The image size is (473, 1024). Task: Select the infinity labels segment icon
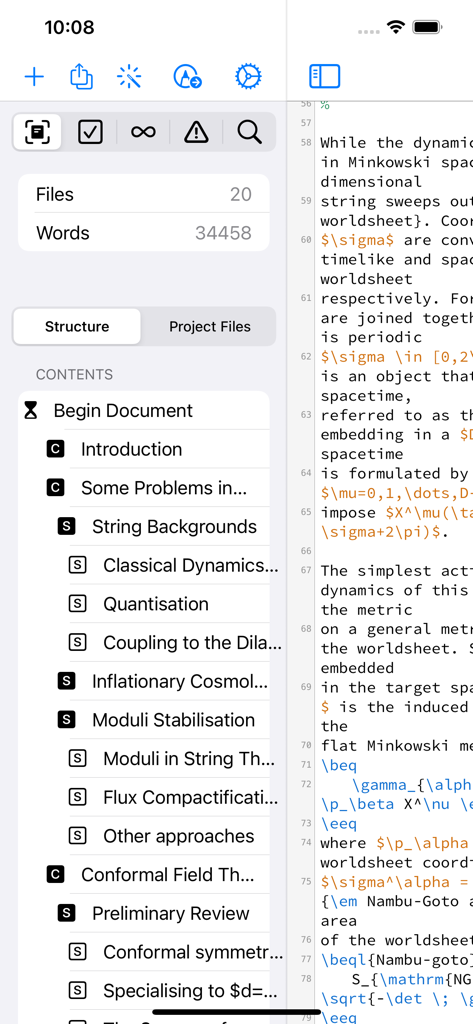click(x=143, y=133)
